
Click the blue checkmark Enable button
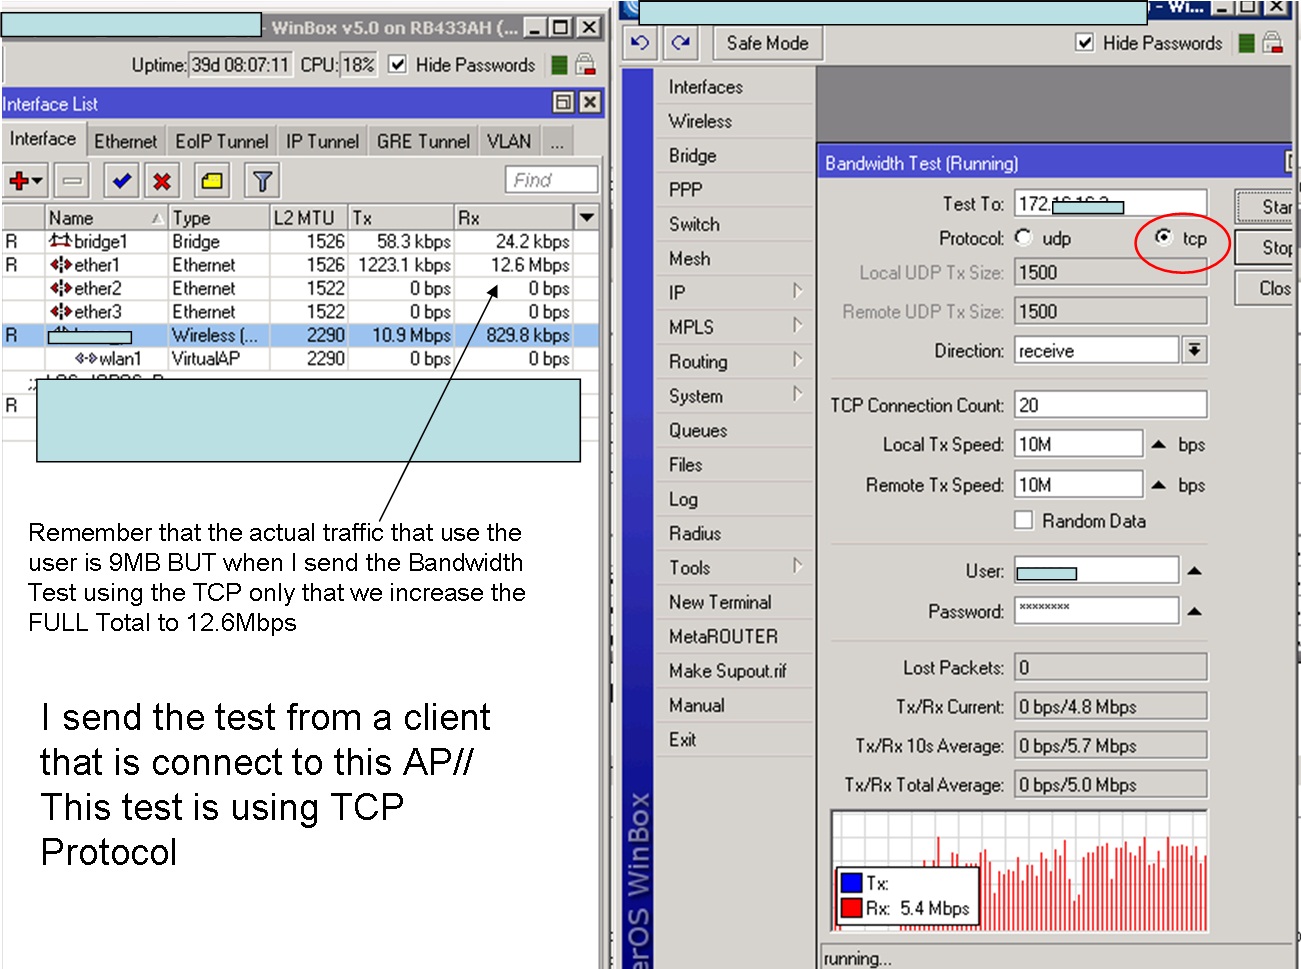tap(122, 181)
